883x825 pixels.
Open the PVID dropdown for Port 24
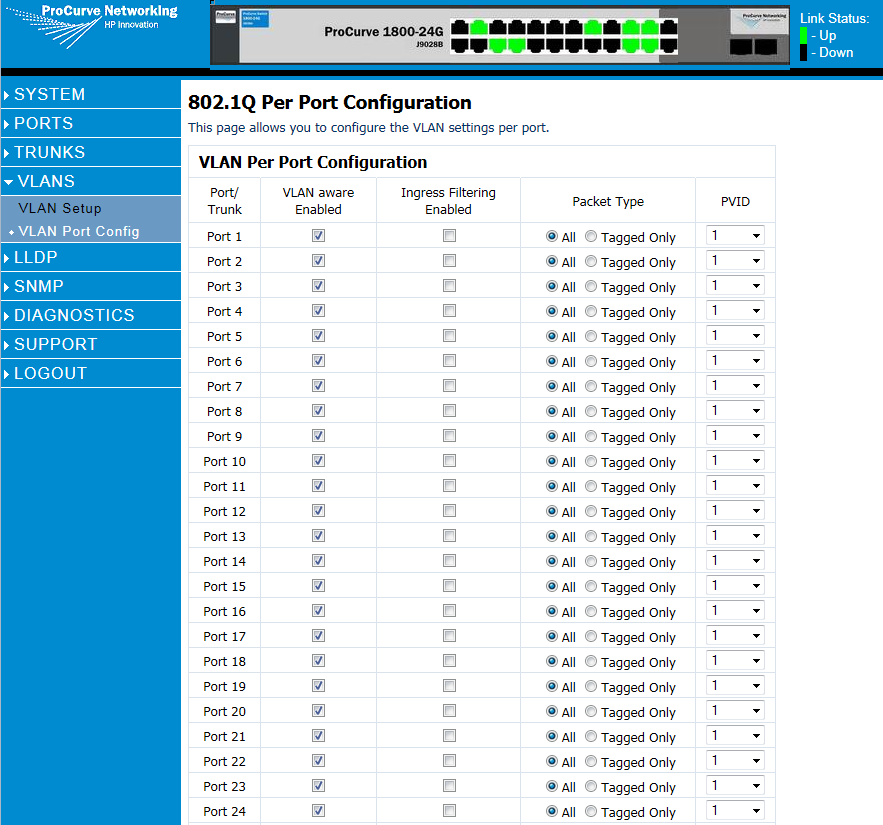[735, 810]
